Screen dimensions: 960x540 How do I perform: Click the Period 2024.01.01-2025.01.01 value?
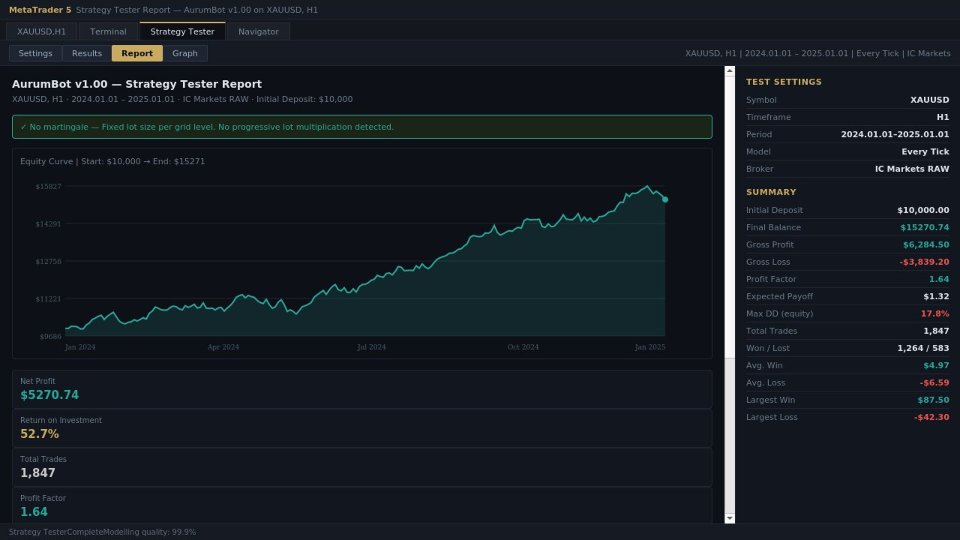tap(895, 134)
